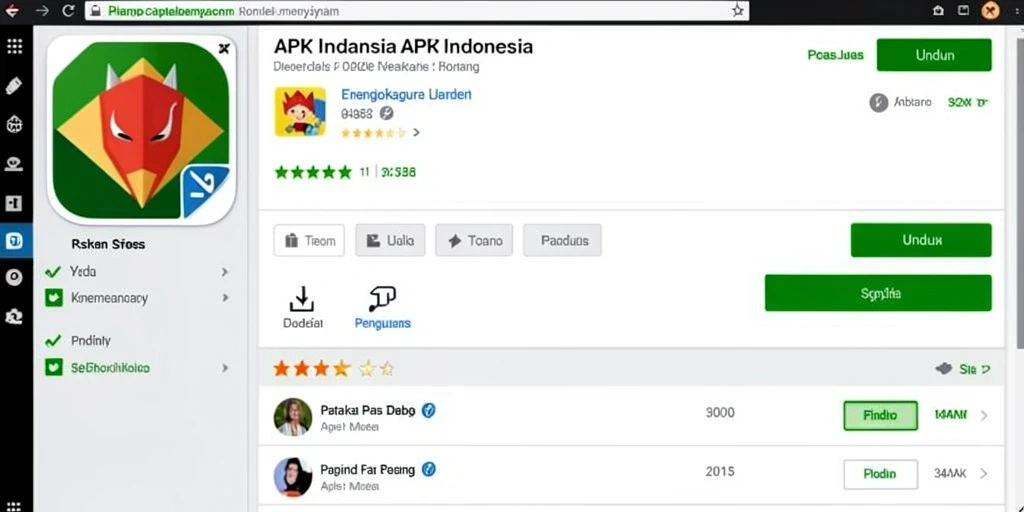Click the 3000 value
Screen dimensions: 1024x512
(x=720, y=413)
